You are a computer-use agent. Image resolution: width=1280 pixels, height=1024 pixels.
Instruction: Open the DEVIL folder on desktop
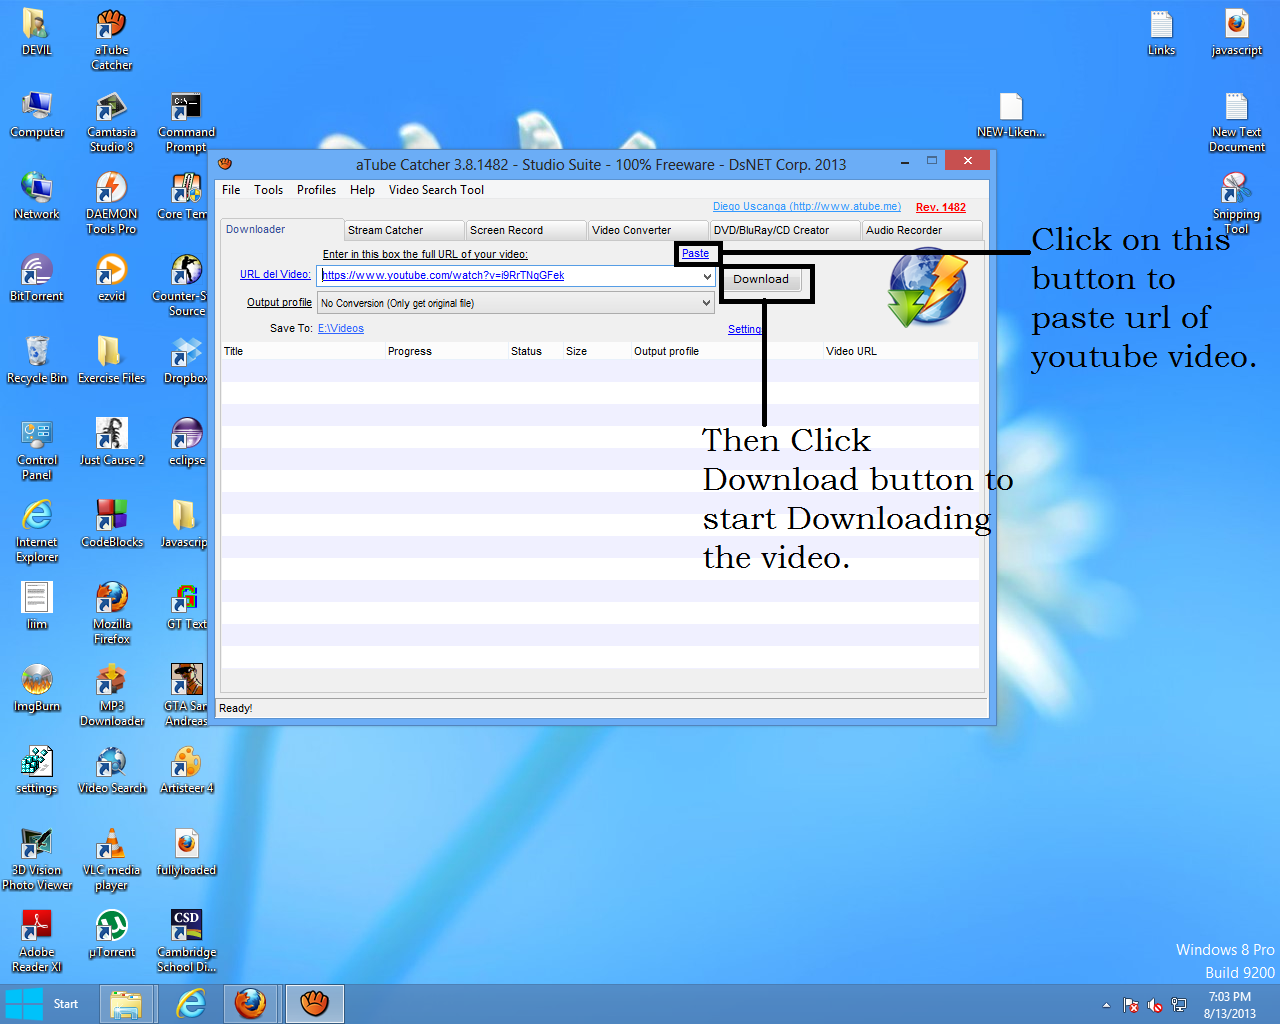[x=37, y=33]
